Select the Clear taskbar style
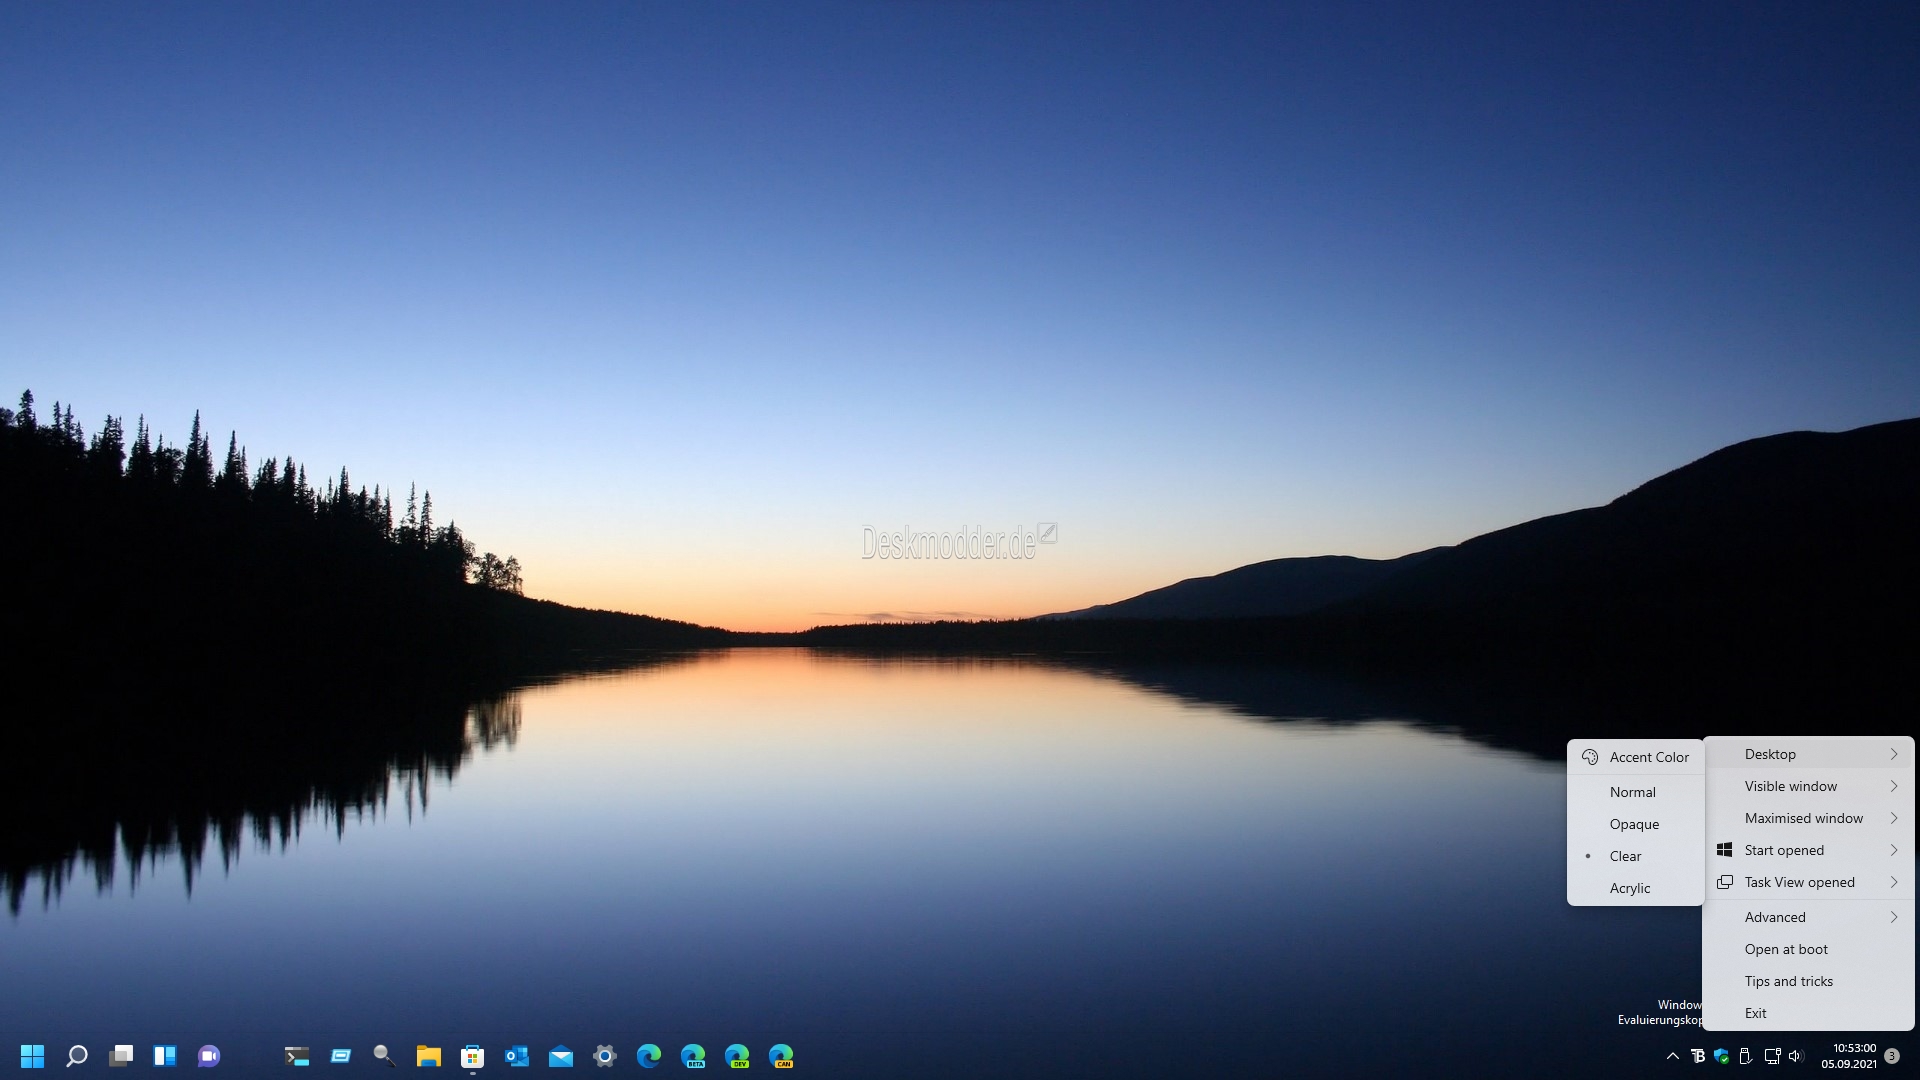Image resolution: width=1920 pixels, height=1080 pixels. click(1636, 856)
